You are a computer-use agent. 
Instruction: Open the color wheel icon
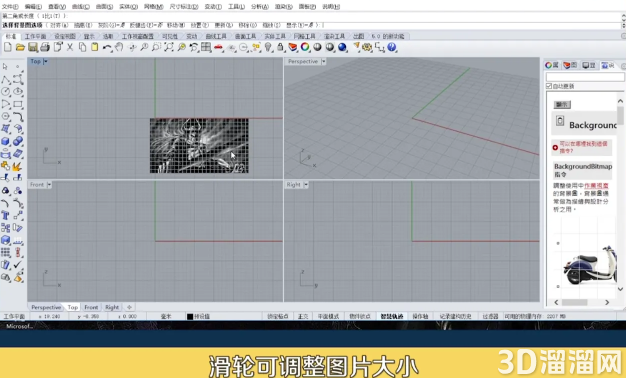(x=305, y=47)
